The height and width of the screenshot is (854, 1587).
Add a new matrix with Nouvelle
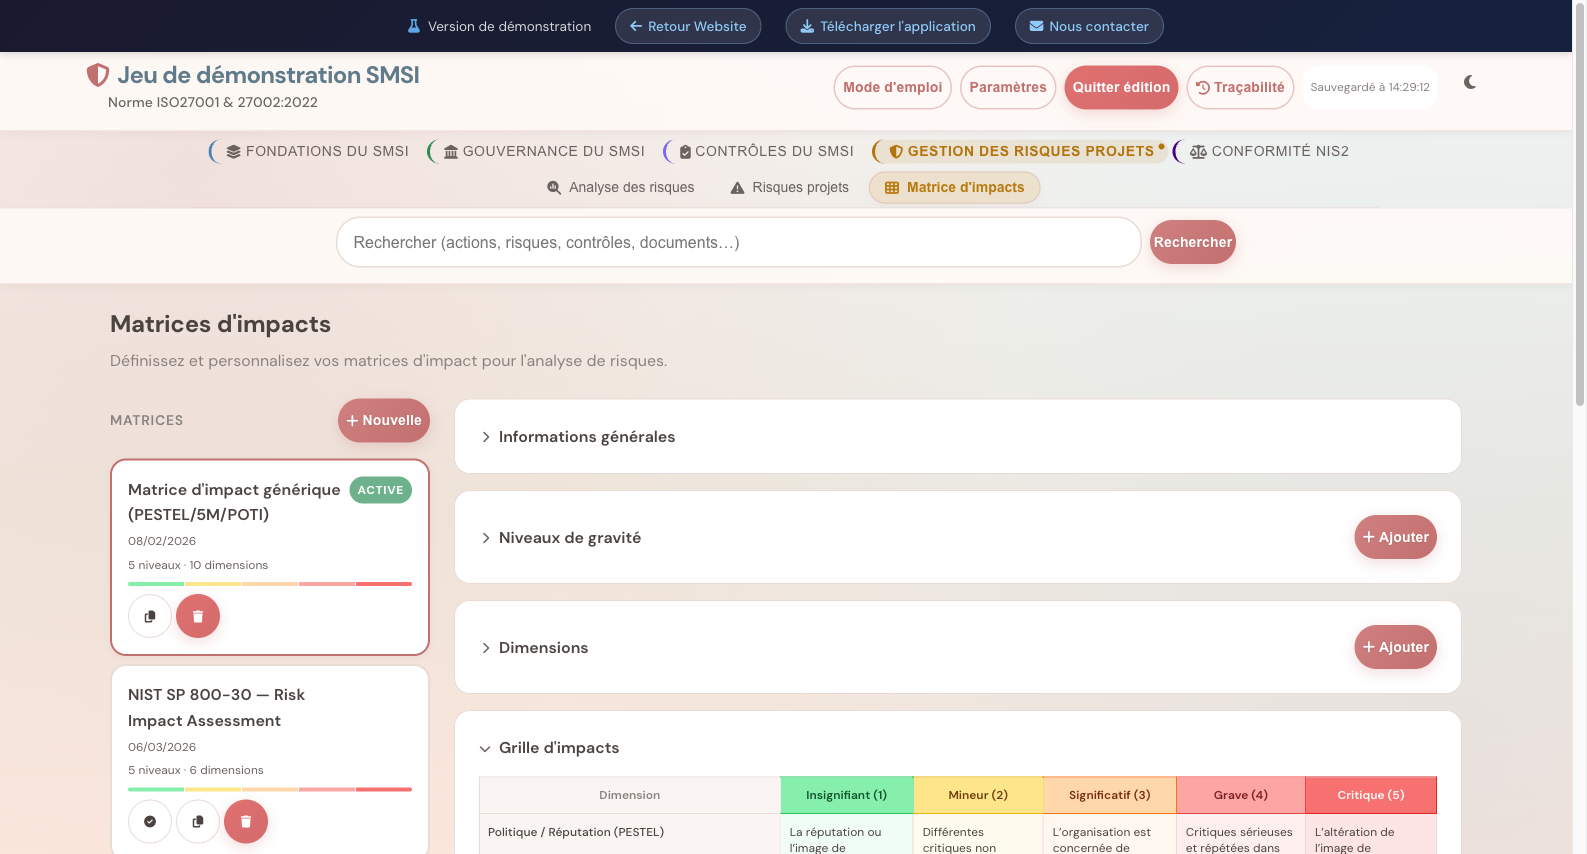[384, 421]
